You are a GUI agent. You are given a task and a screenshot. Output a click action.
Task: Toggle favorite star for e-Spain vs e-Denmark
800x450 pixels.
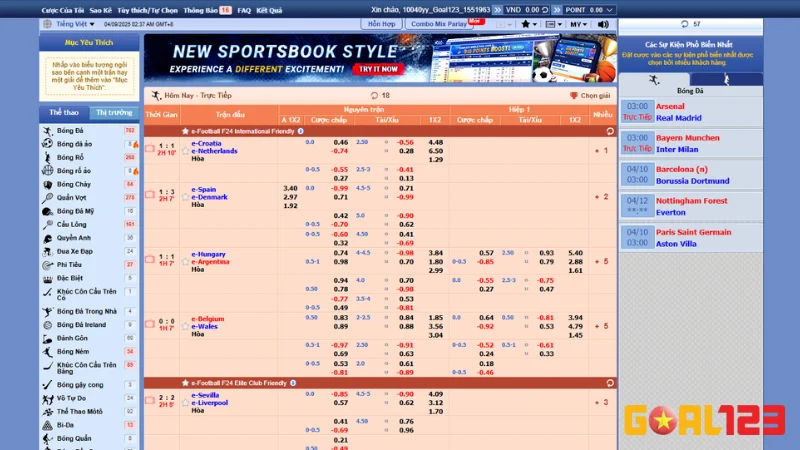pyautogui.click(x=185, y=197)
